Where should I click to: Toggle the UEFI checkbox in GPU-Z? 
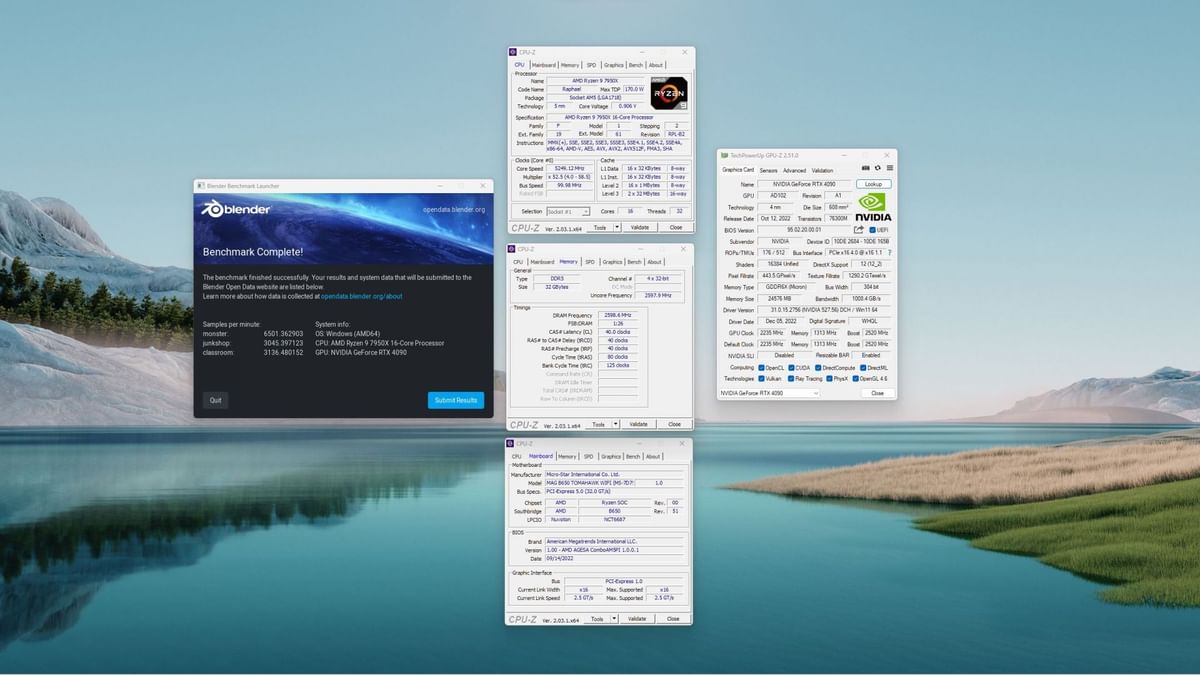coord(872,230)
